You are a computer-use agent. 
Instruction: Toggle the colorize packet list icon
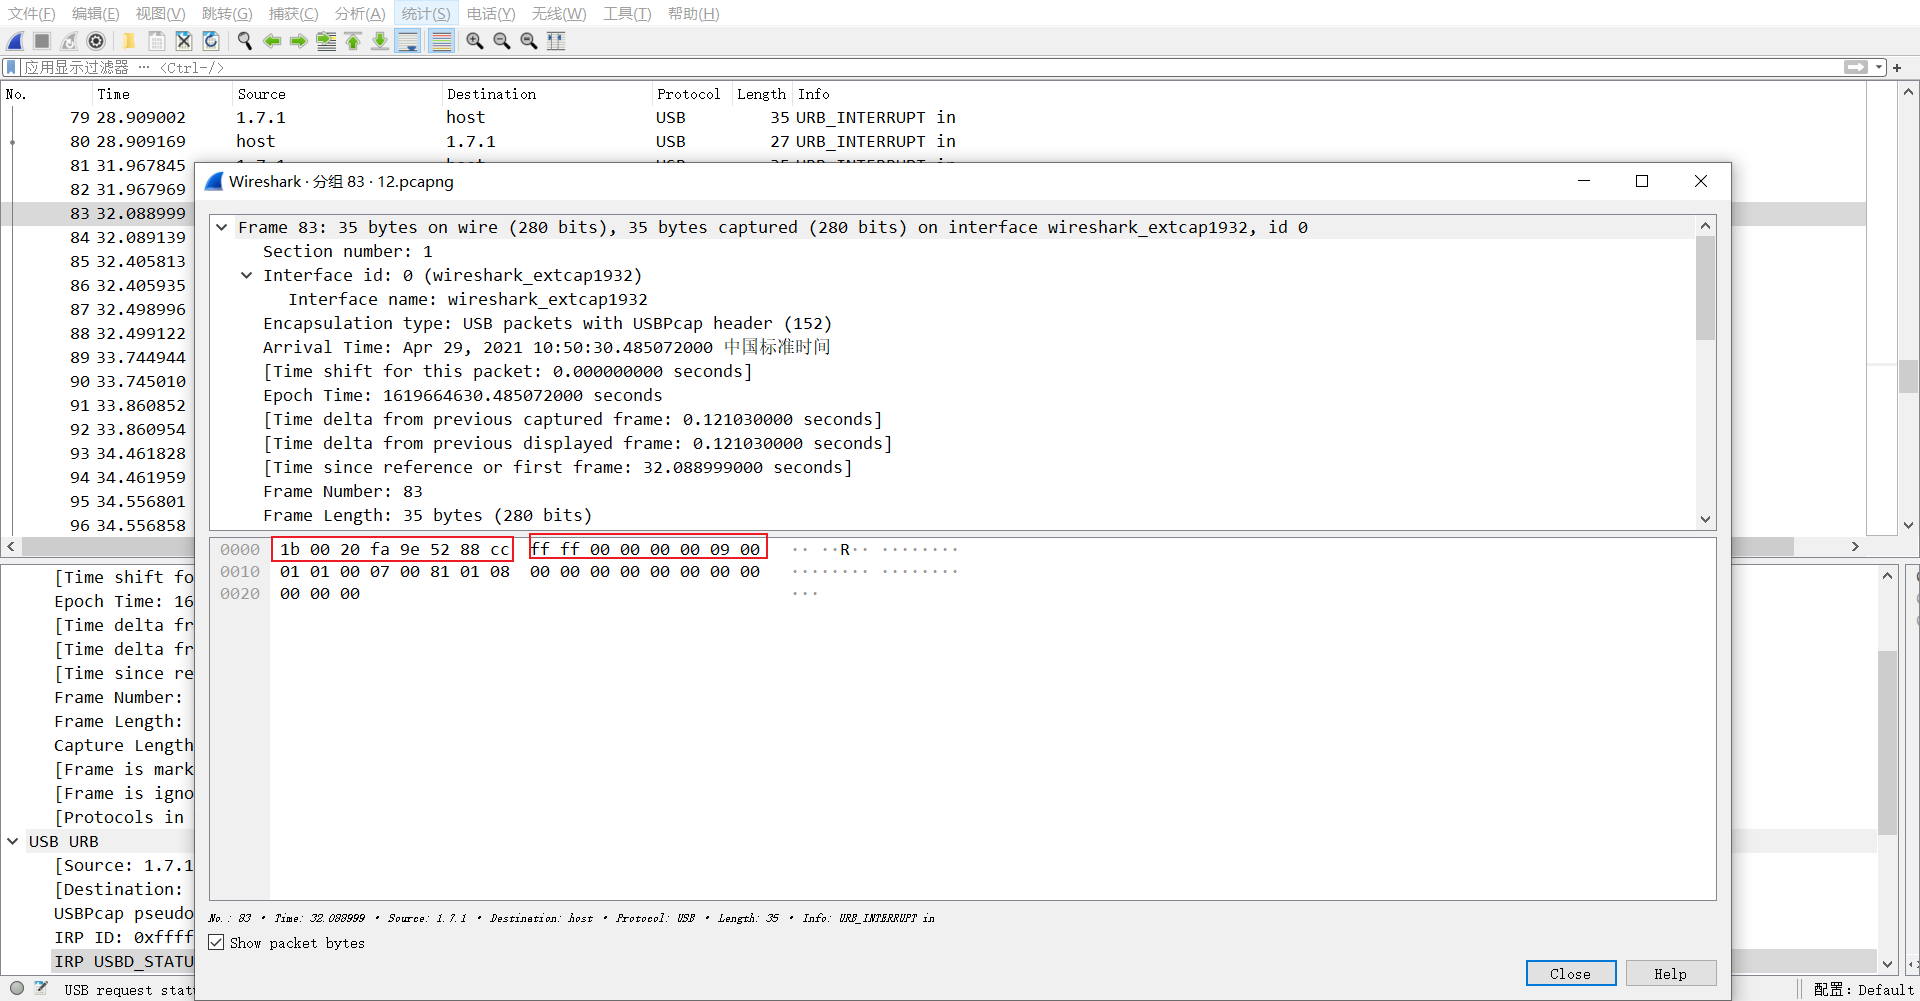441,41
